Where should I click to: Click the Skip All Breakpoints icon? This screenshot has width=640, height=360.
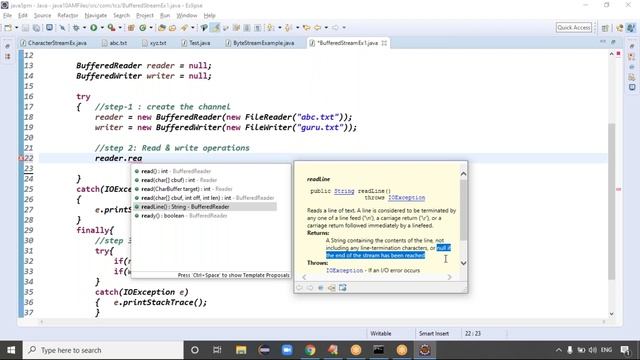coord(62,28)
